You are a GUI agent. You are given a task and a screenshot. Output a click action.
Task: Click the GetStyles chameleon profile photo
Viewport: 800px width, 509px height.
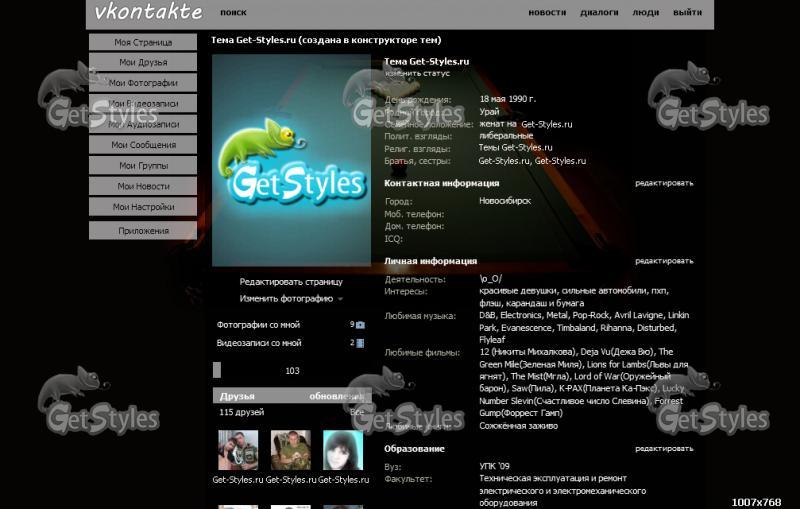291,160
